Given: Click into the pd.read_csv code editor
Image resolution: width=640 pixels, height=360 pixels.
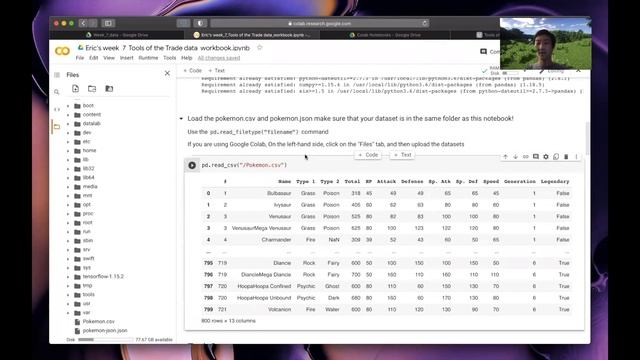Looking at the screenshot, I should point(390,165).
